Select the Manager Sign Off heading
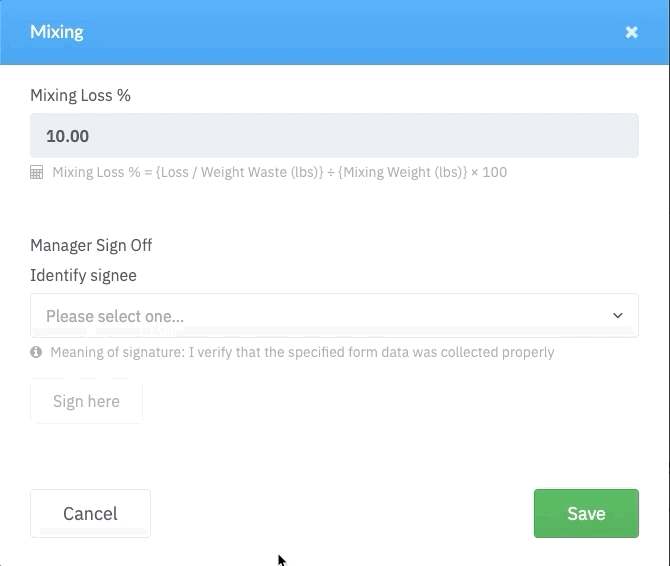 coord(91,245)
